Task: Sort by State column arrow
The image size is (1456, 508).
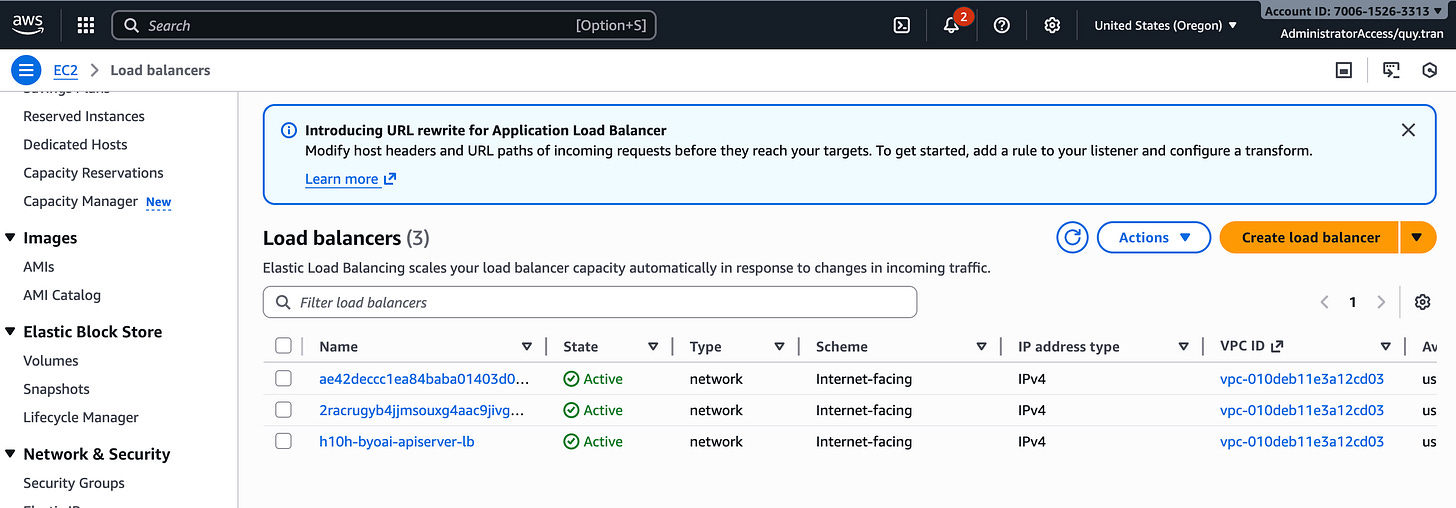Action: (653, 347)
